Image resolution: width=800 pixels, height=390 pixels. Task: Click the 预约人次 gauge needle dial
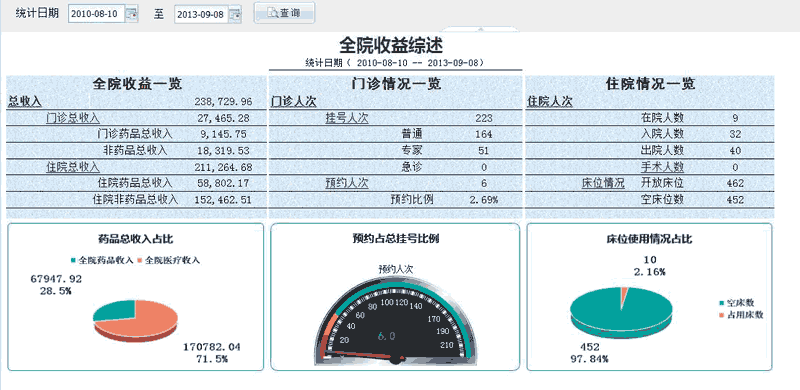click(395, 322)
